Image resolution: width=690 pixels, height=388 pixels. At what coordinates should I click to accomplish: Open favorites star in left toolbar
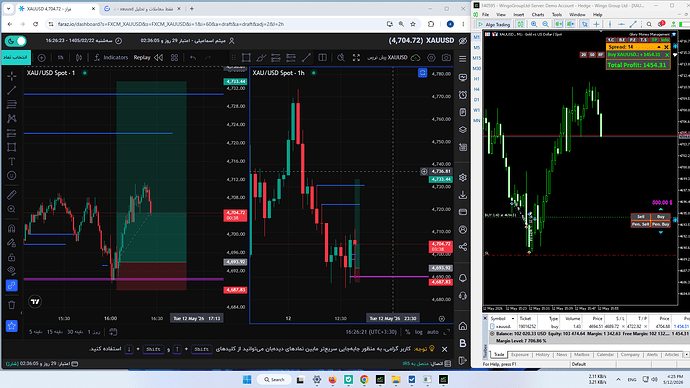point(11,326)
